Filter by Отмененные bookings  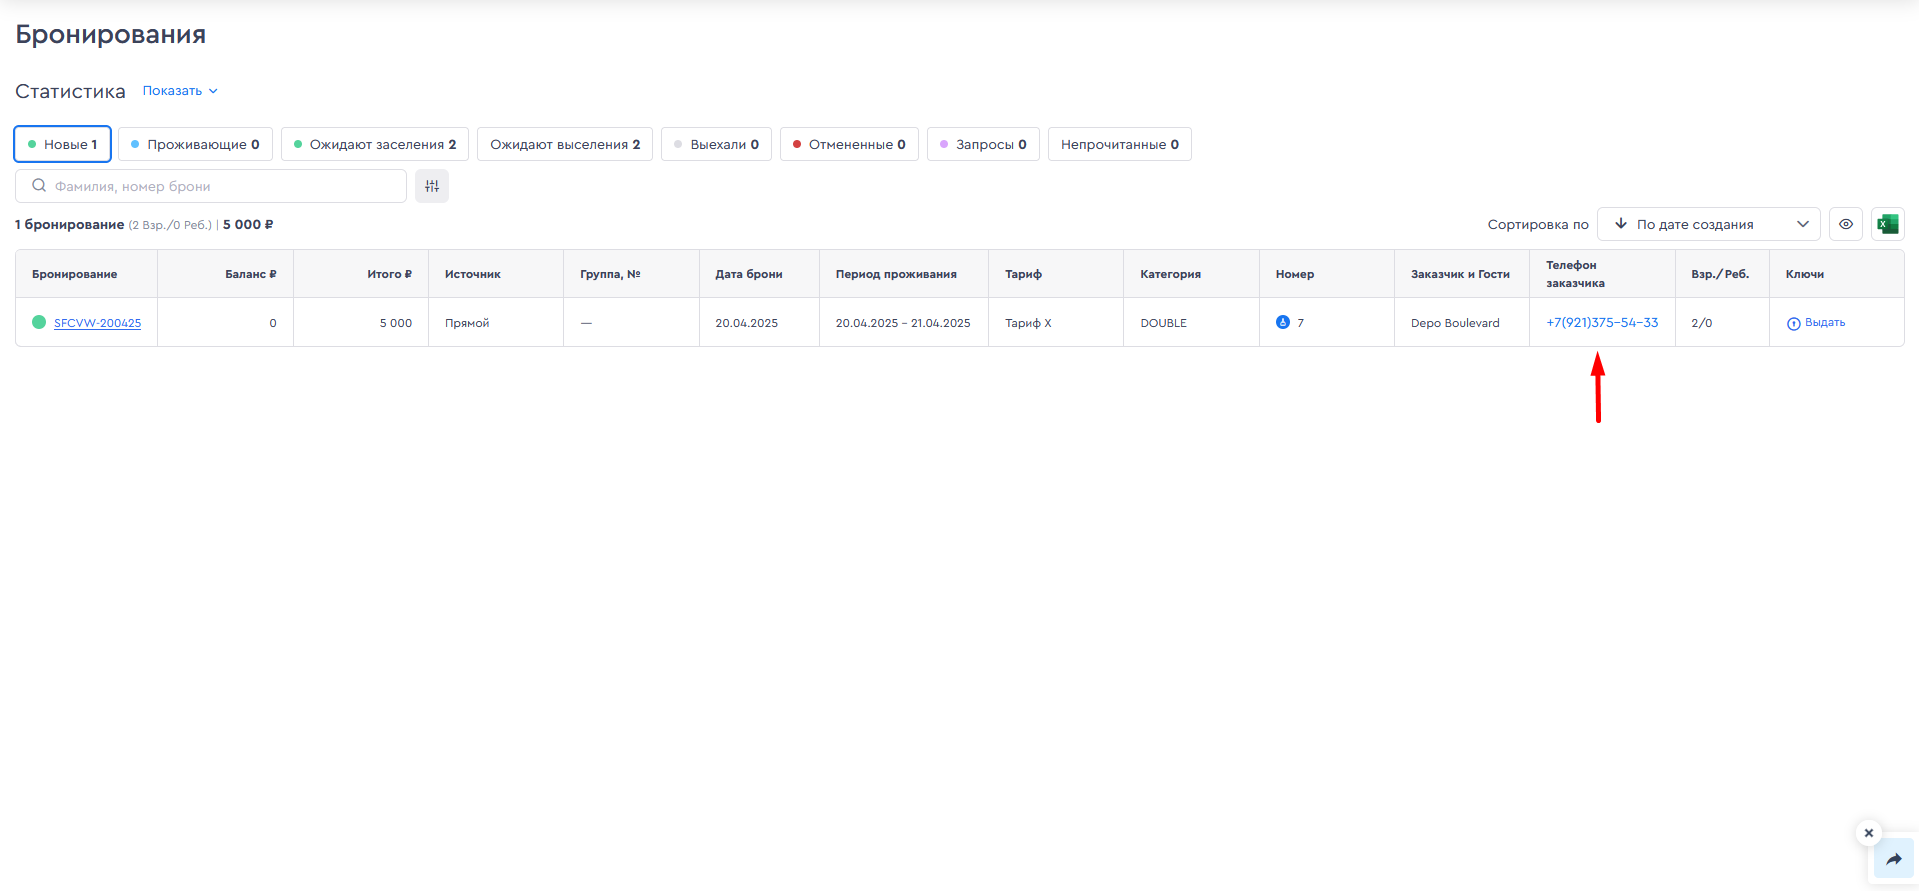click(x=849, y=144)
